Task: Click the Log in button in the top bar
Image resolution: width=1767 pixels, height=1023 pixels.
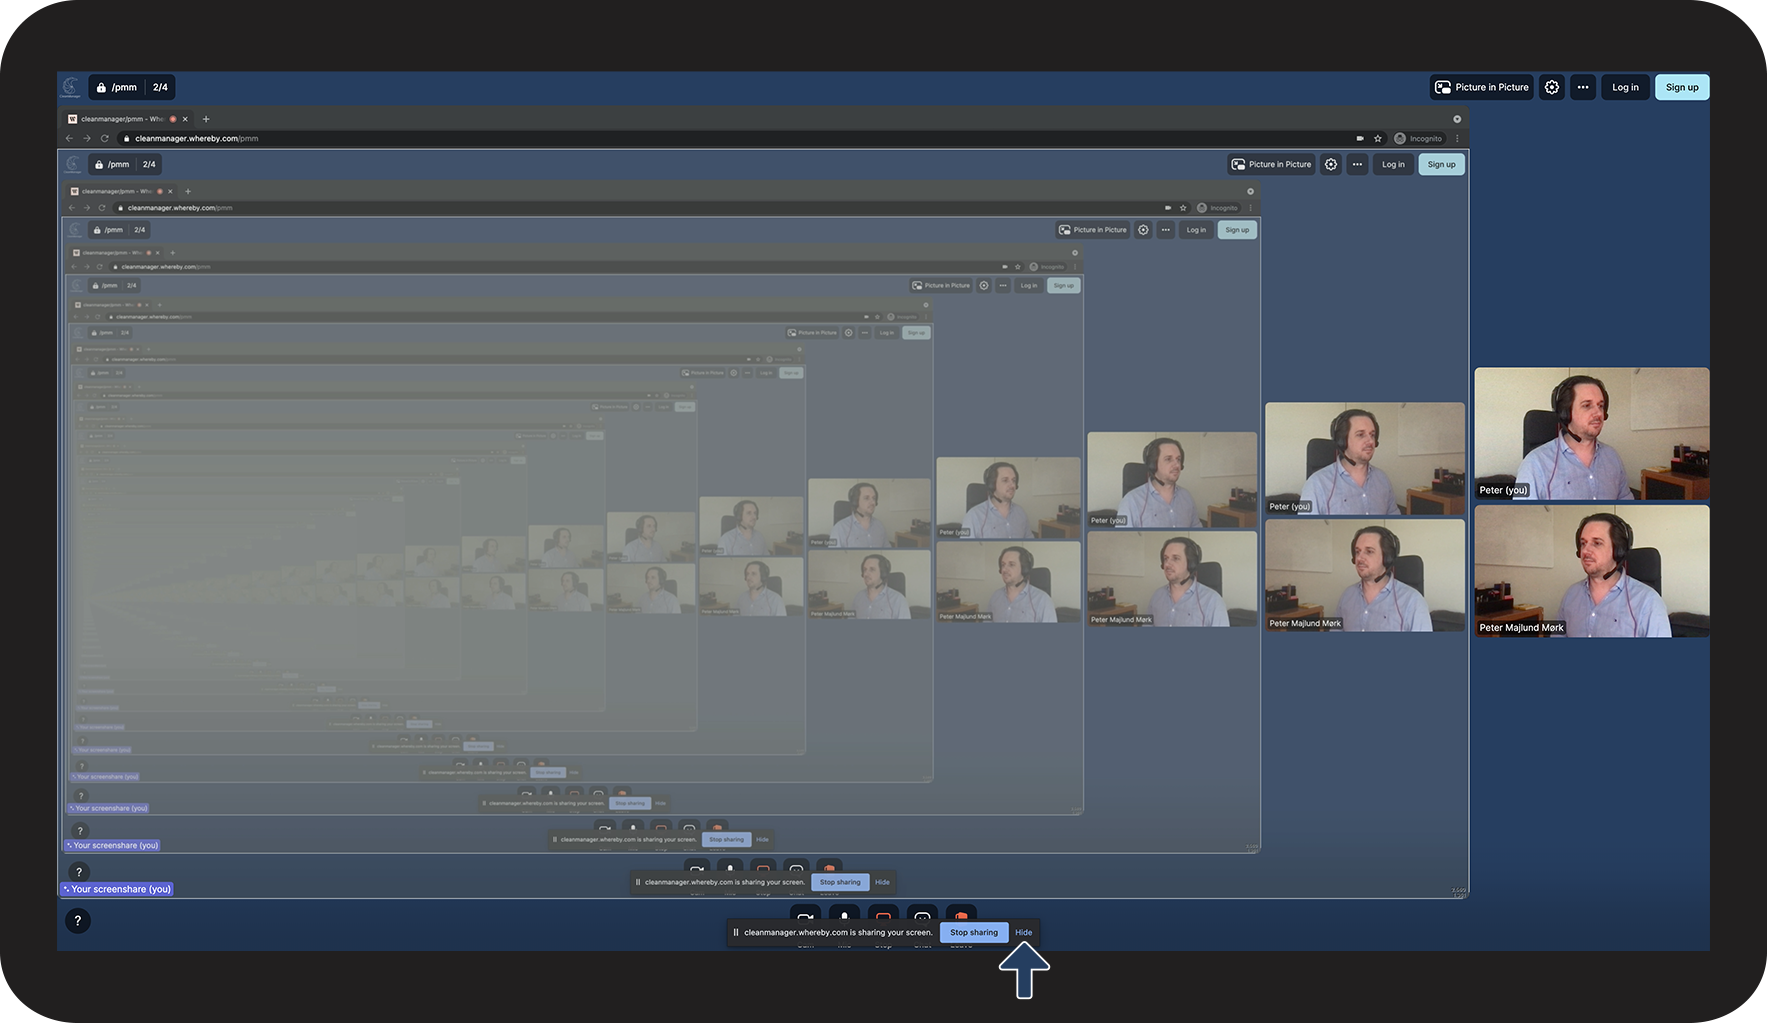Action: tap(1625, 87)
